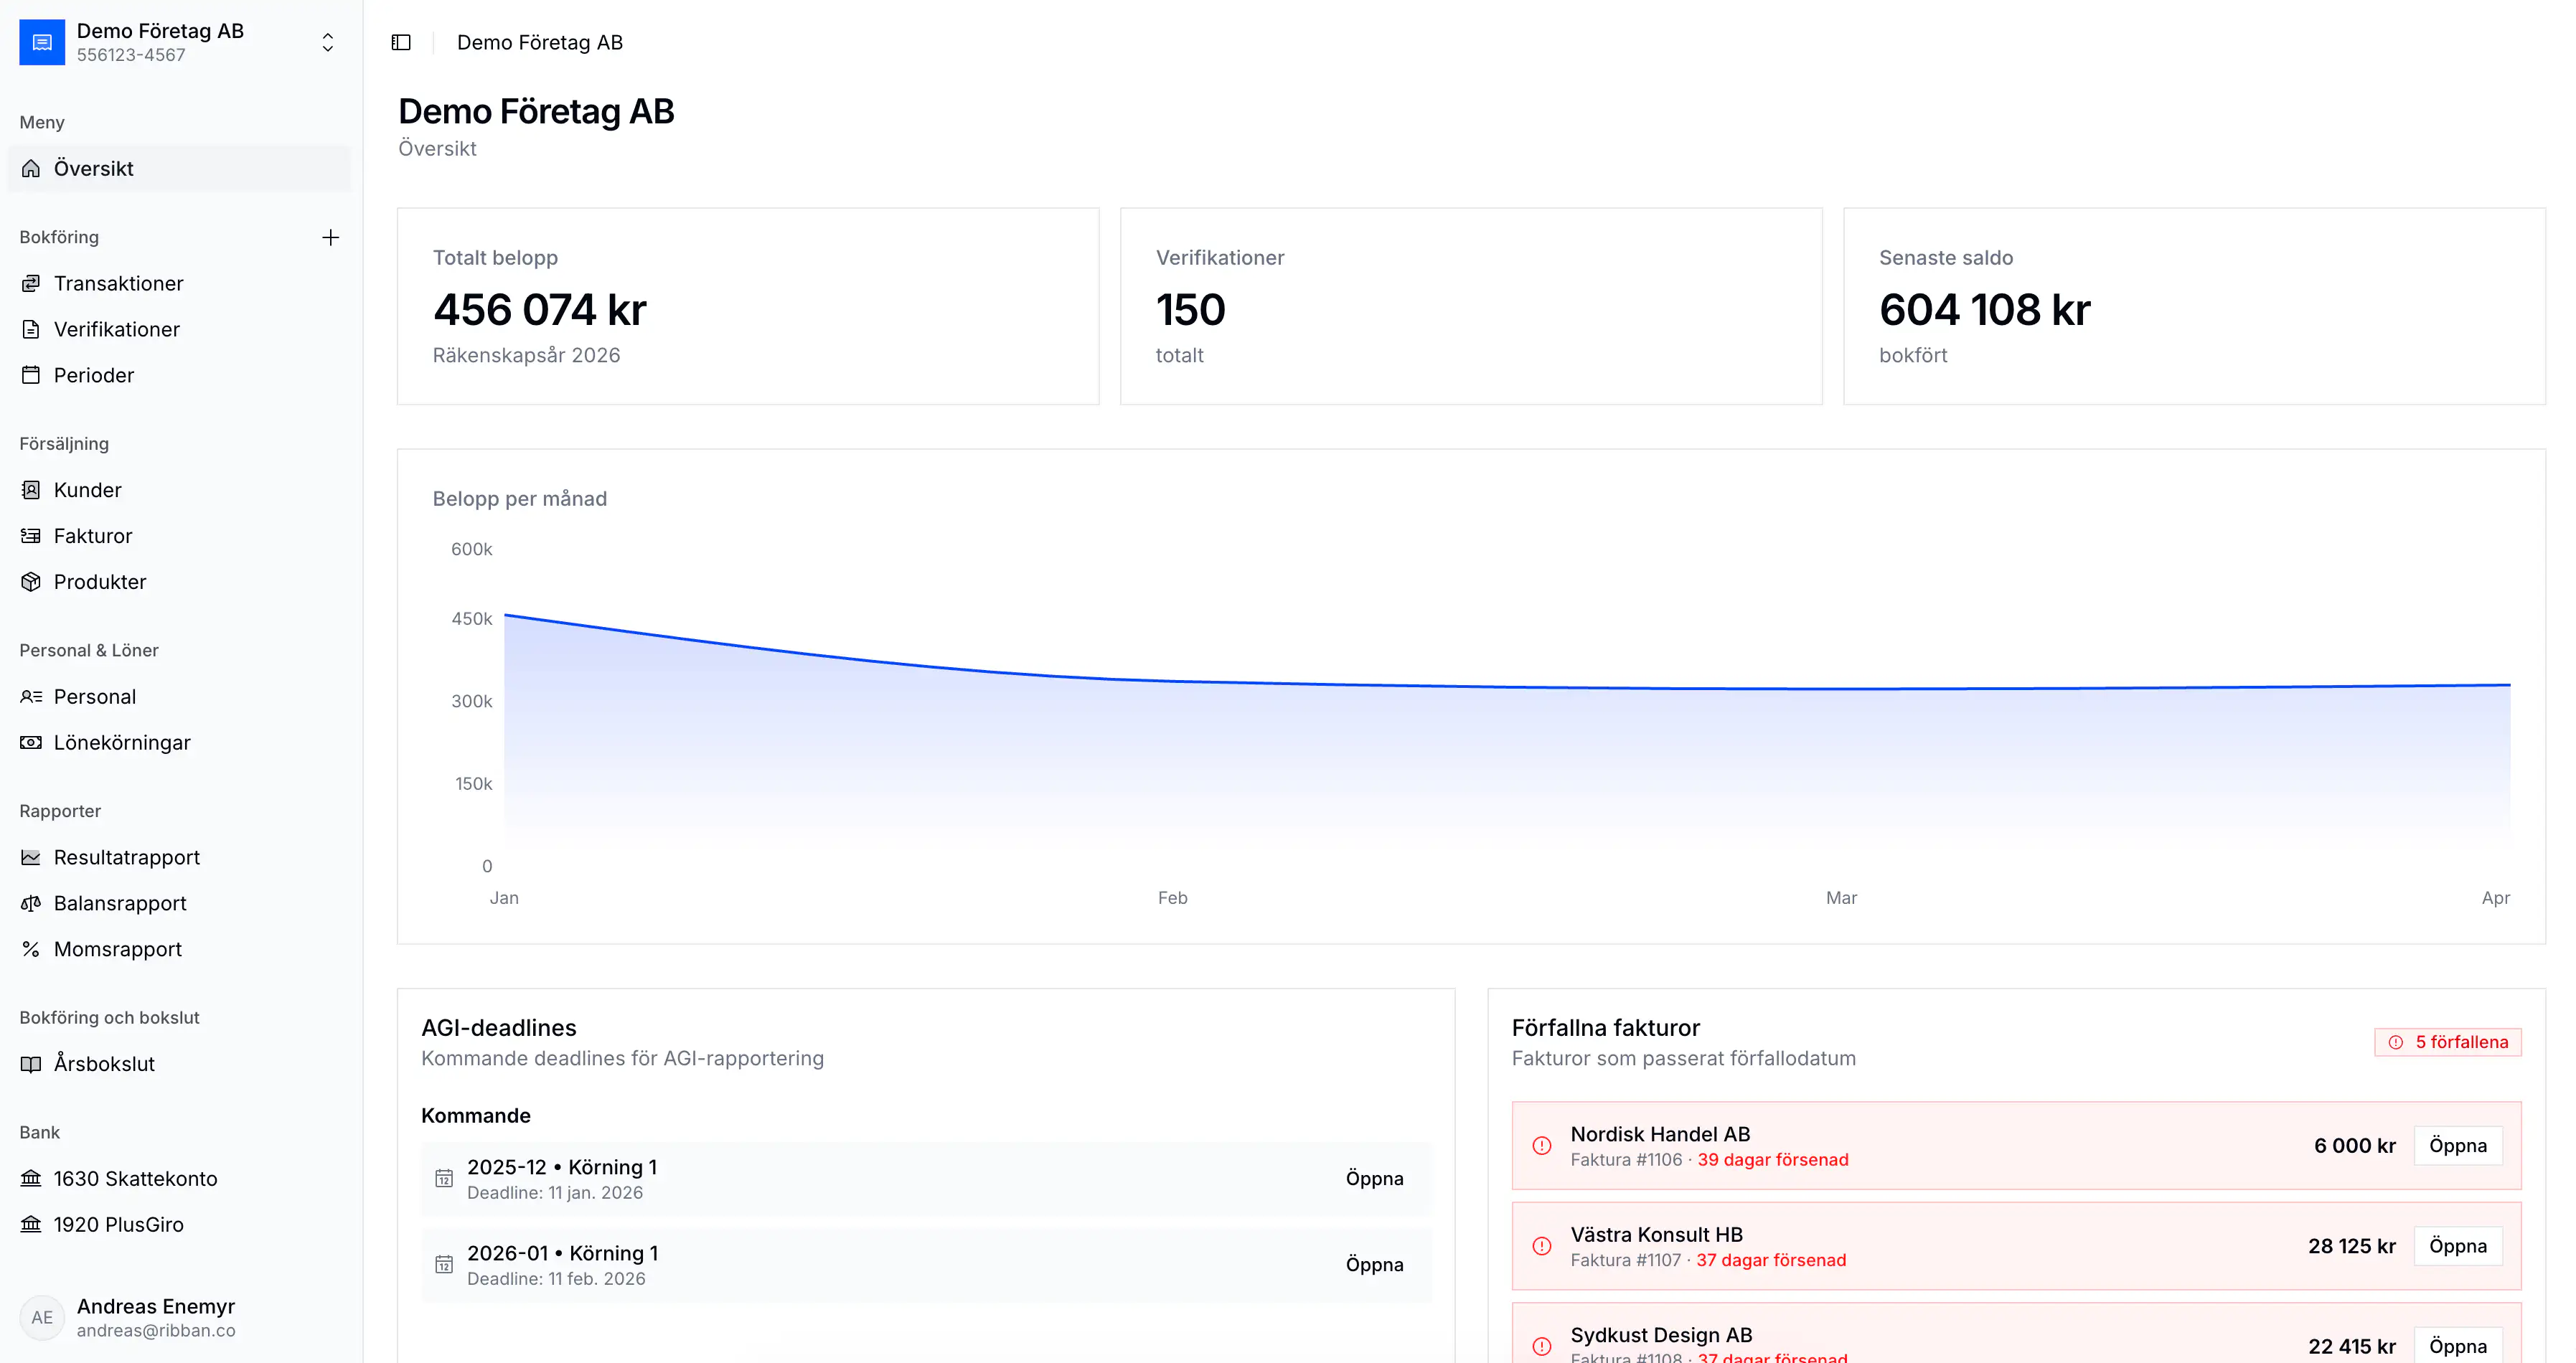The image size is (2576, 1363).
Task: Select the Produkter package icon
Action: coord(31,581)
